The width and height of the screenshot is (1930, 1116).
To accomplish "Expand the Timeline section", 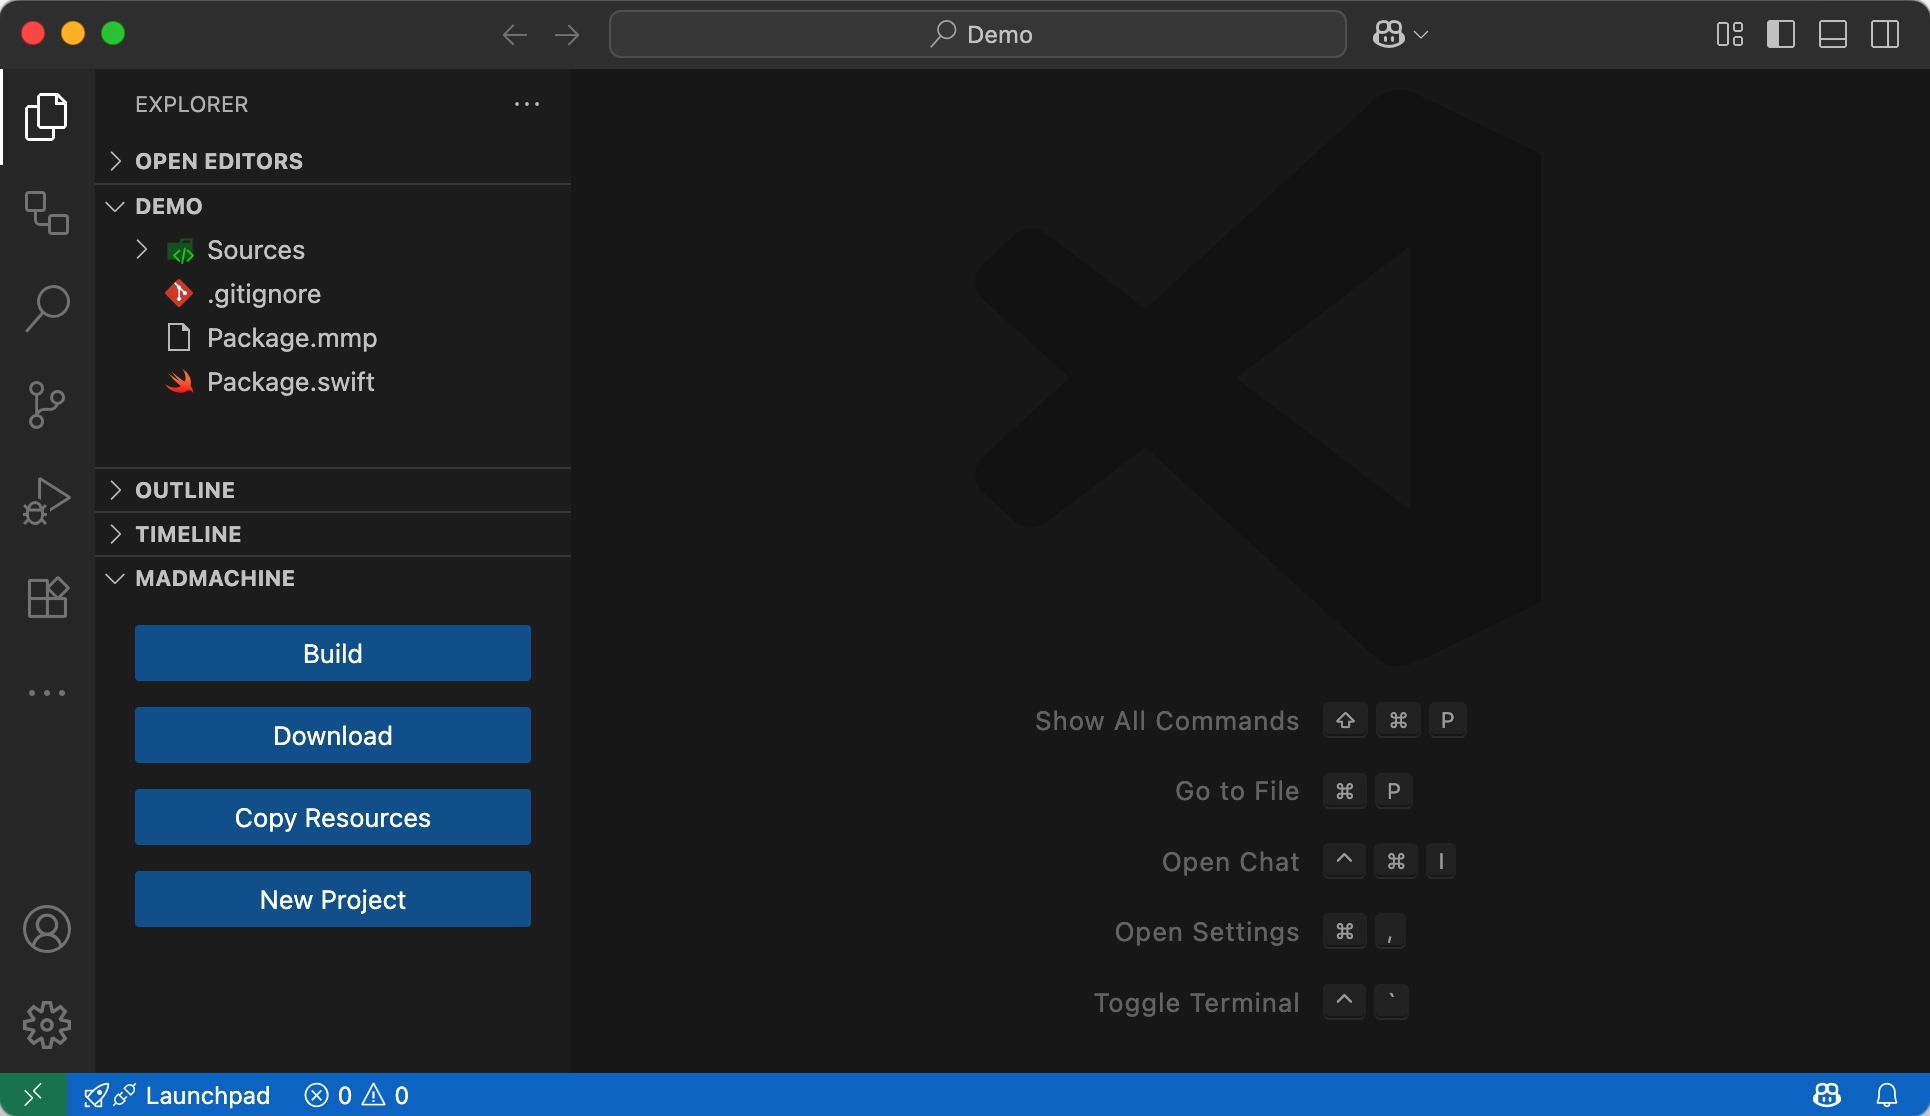I will (x=333, y=534).
